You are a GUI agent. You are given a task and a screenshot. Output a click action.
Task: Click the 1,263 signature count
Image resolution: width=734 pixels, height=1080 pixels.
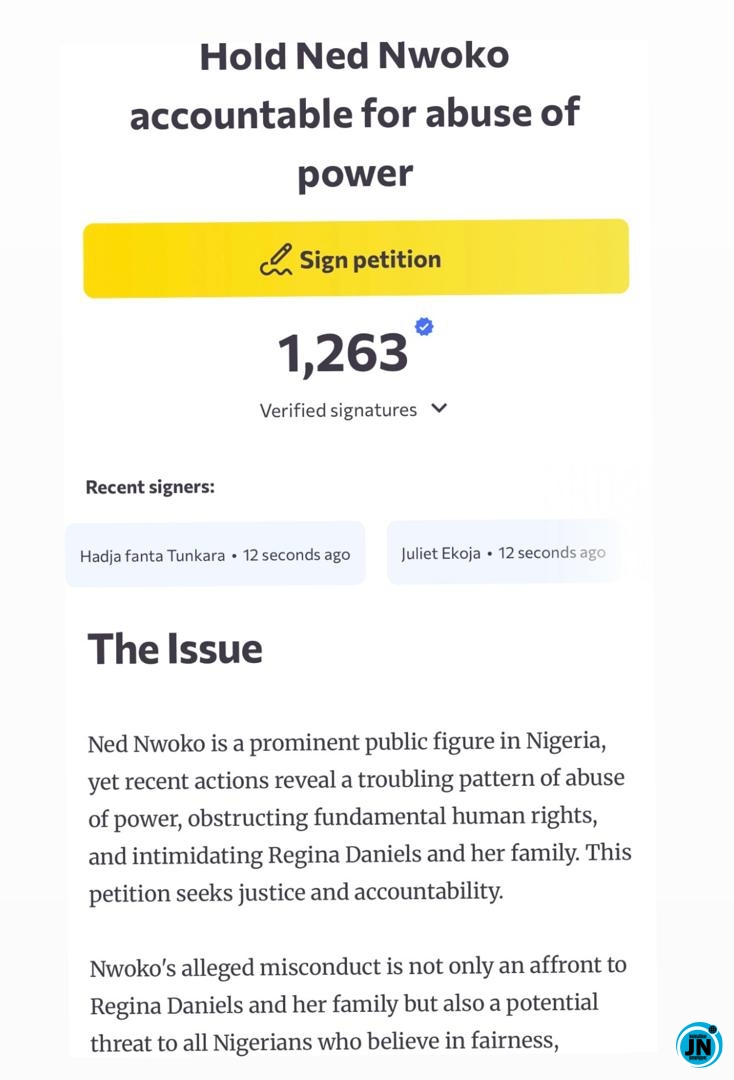(x=342, y=354)
